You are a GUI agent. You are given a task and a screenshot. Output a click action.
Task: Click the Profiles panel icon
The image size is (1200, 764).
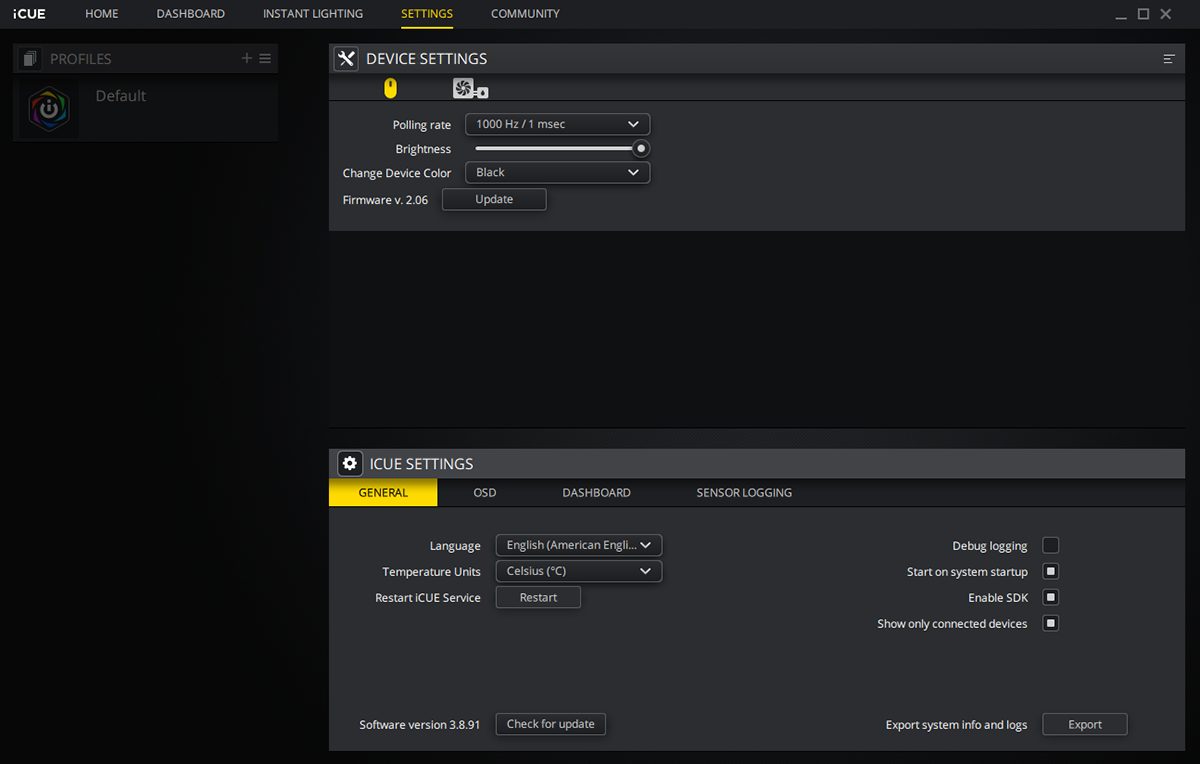[x=30, y=59]
